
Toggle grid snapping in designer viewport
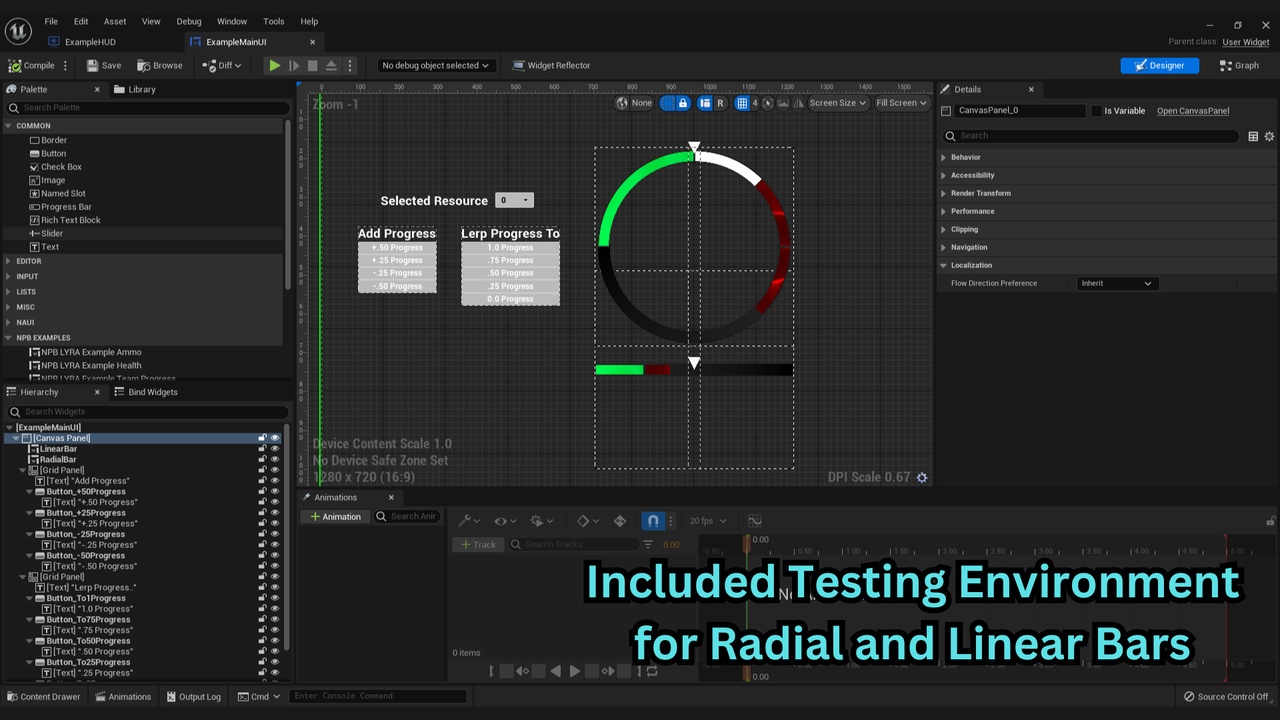point(742,103)
